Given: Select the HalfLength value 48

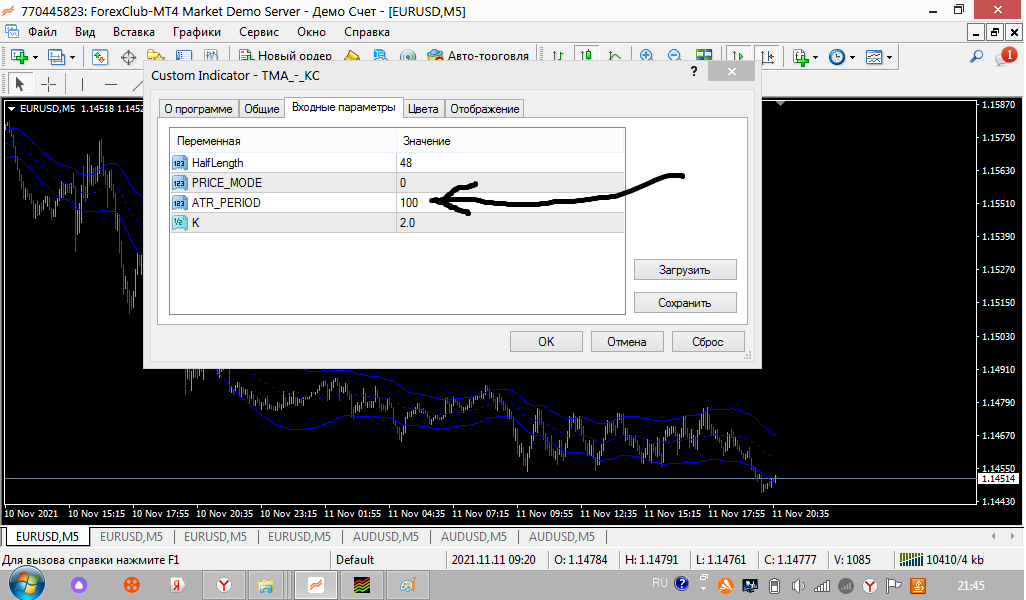Looking at the screenshot, I should pyautogui.click(x=406, y=163).
